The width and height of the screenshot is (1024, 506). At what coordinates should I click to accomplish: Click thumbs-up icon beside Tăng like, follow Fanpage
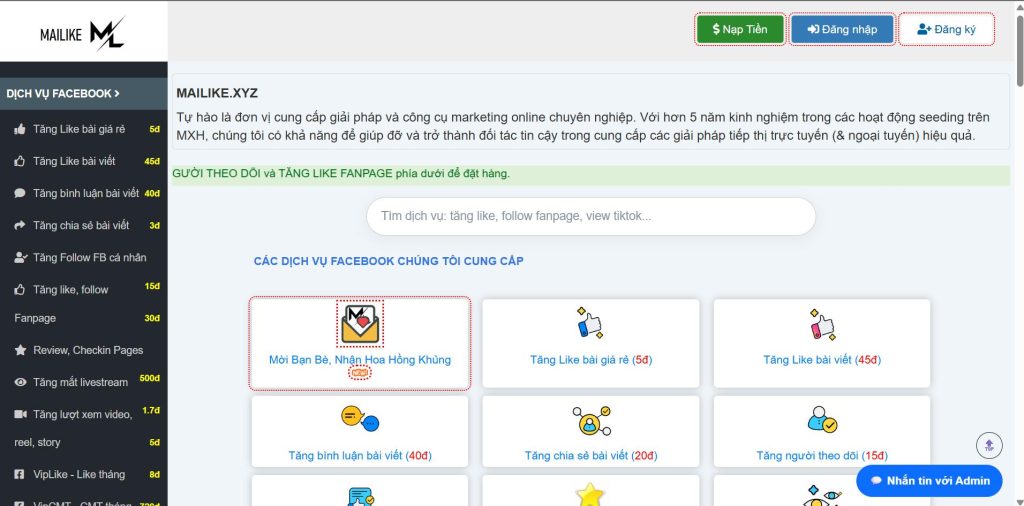[20, 289]
